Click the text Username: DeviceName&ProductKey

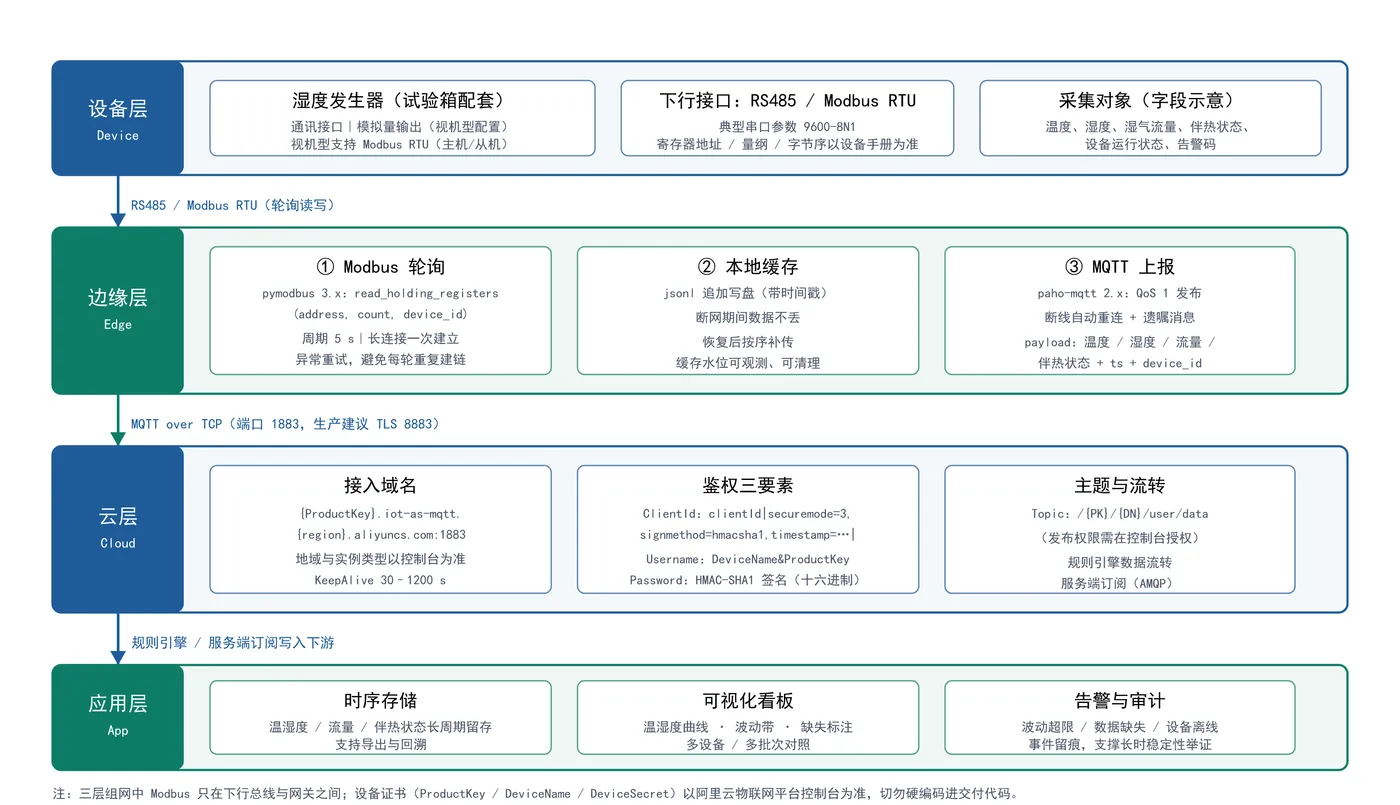[x=748, y=559]
